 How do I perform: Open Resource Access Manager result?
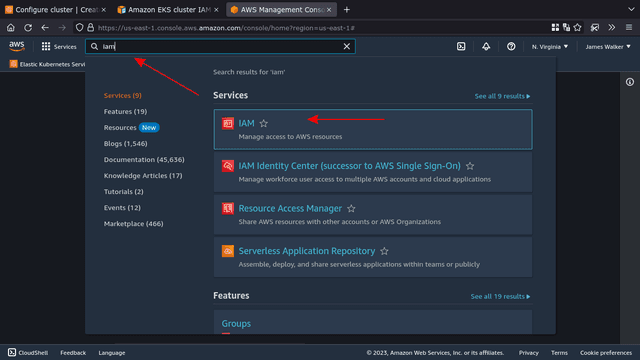(x=290, y=208)
